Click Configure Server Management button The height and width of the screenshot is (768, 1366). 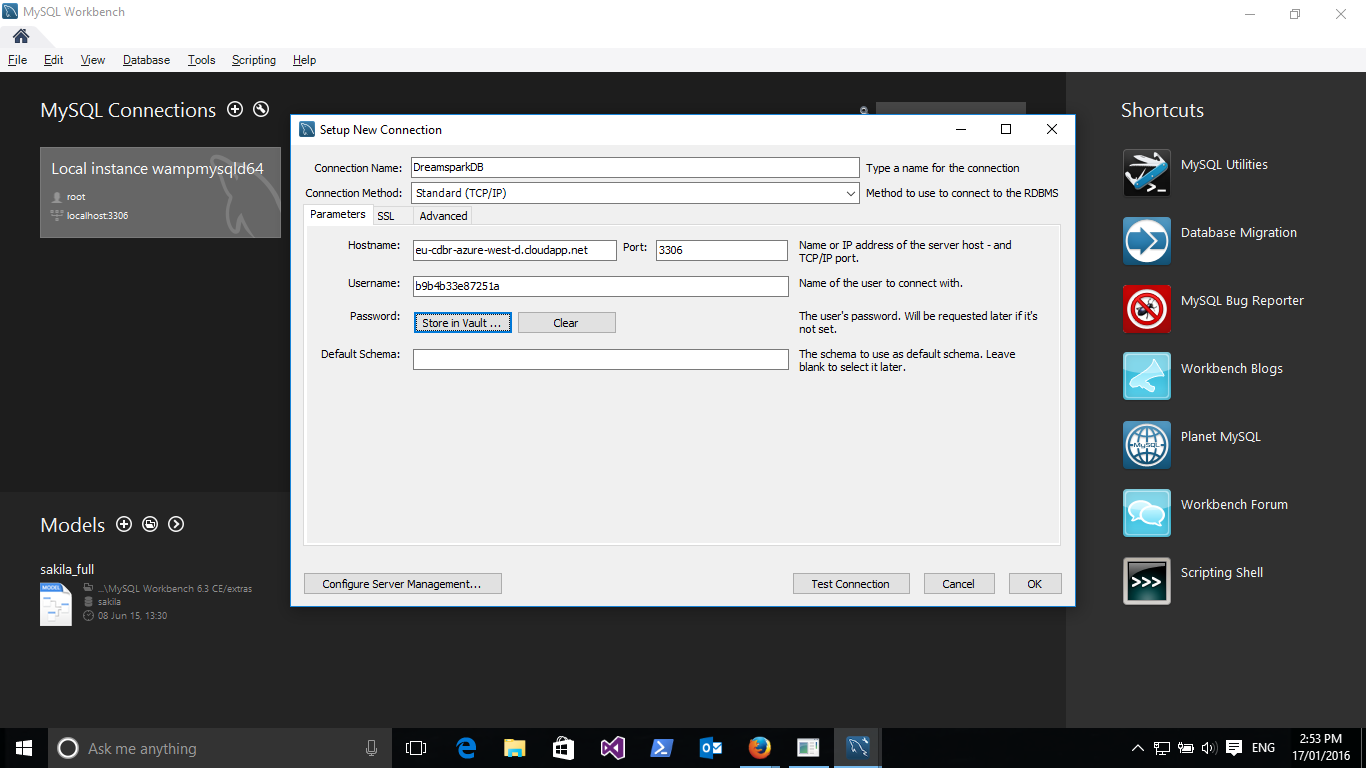(x=402, y=584)
